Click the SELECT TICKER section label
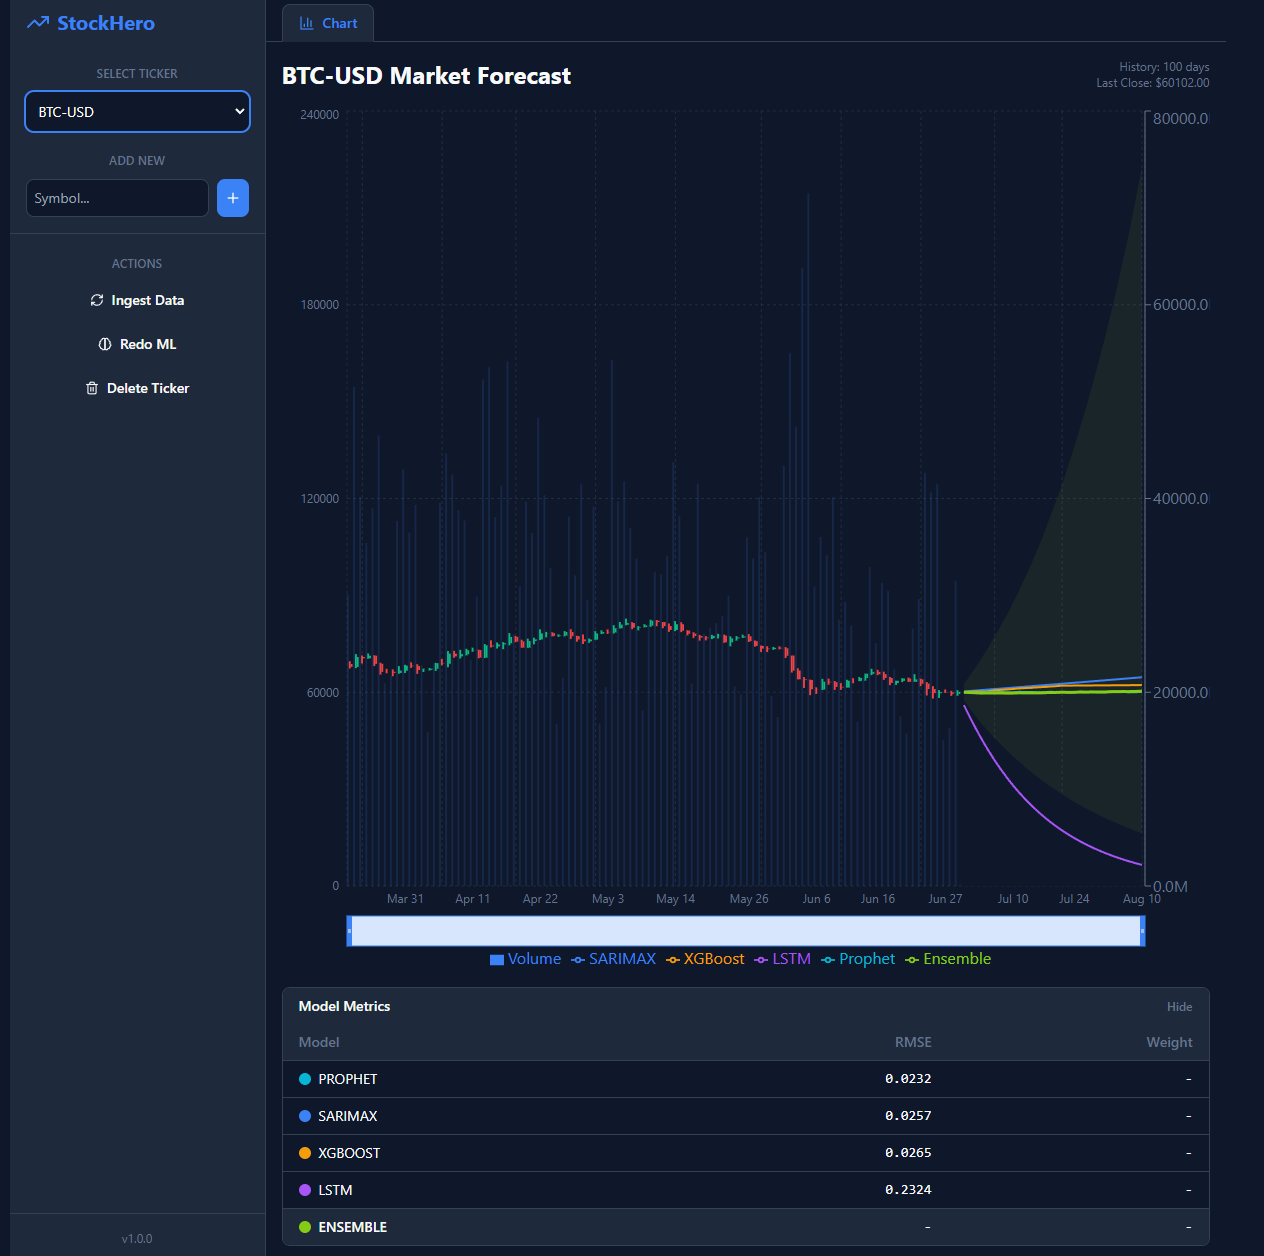 (137, 74)
